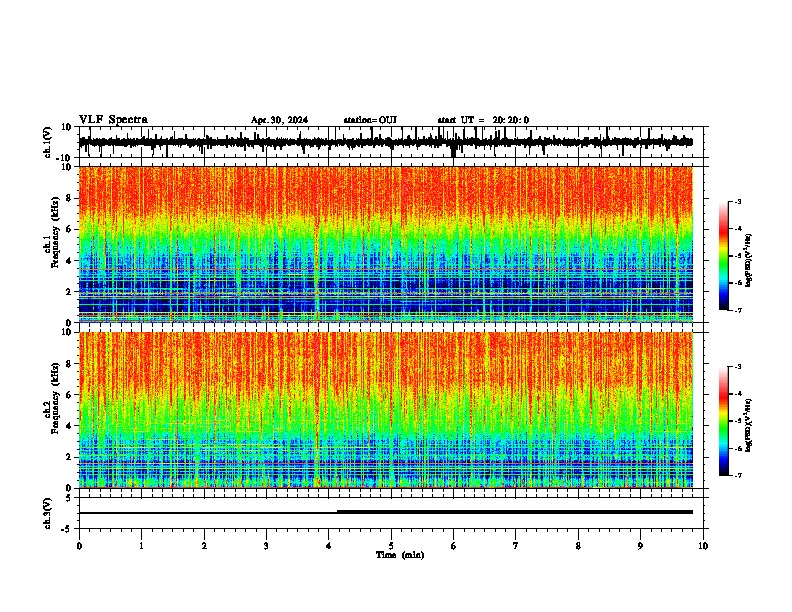
Task: Click time axis tick label '8'
Action: point(578,546)
